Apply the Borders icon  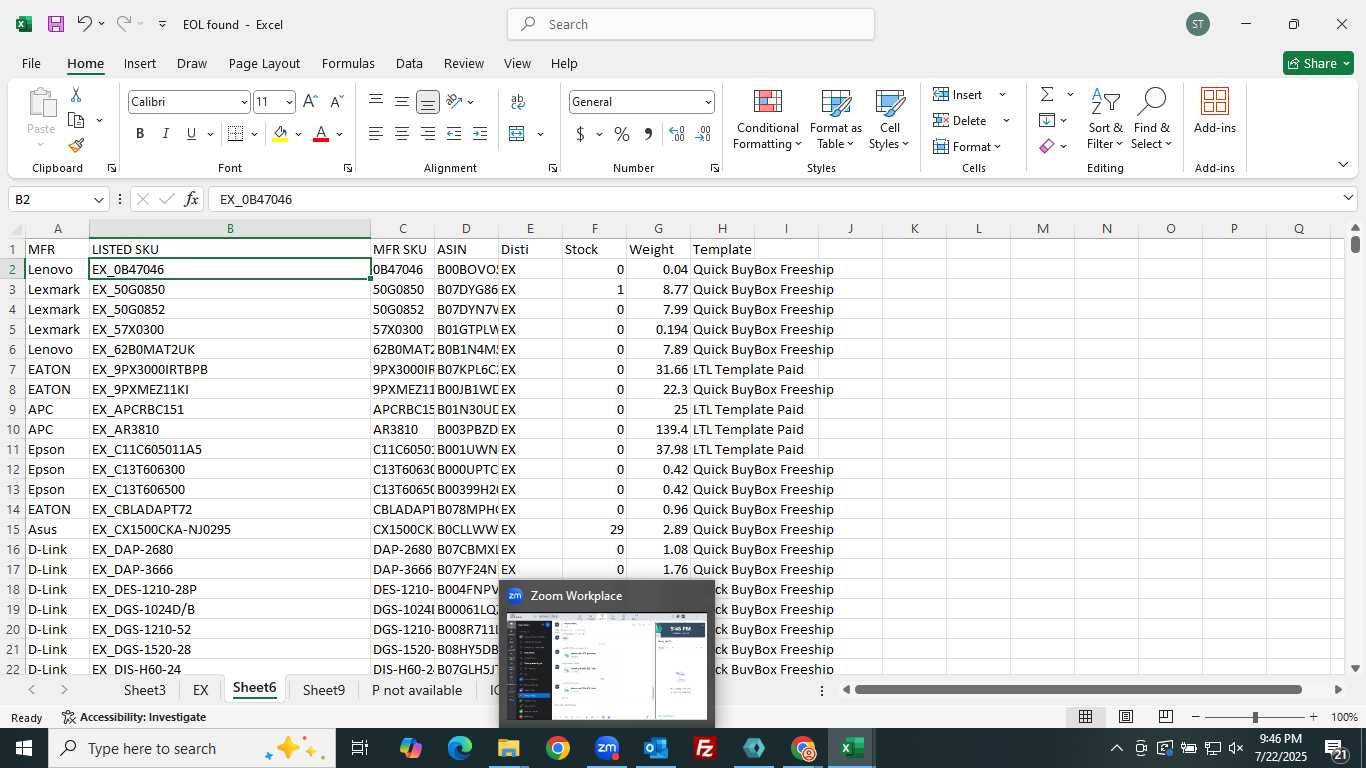(235, 134)
